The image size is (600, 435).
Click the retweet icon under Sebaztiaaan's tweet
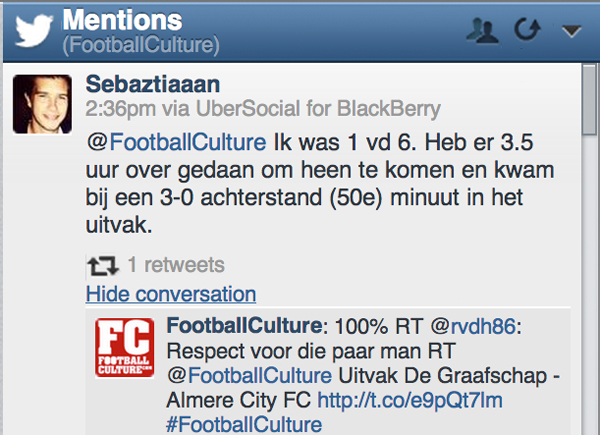click(x=100, y=265)
